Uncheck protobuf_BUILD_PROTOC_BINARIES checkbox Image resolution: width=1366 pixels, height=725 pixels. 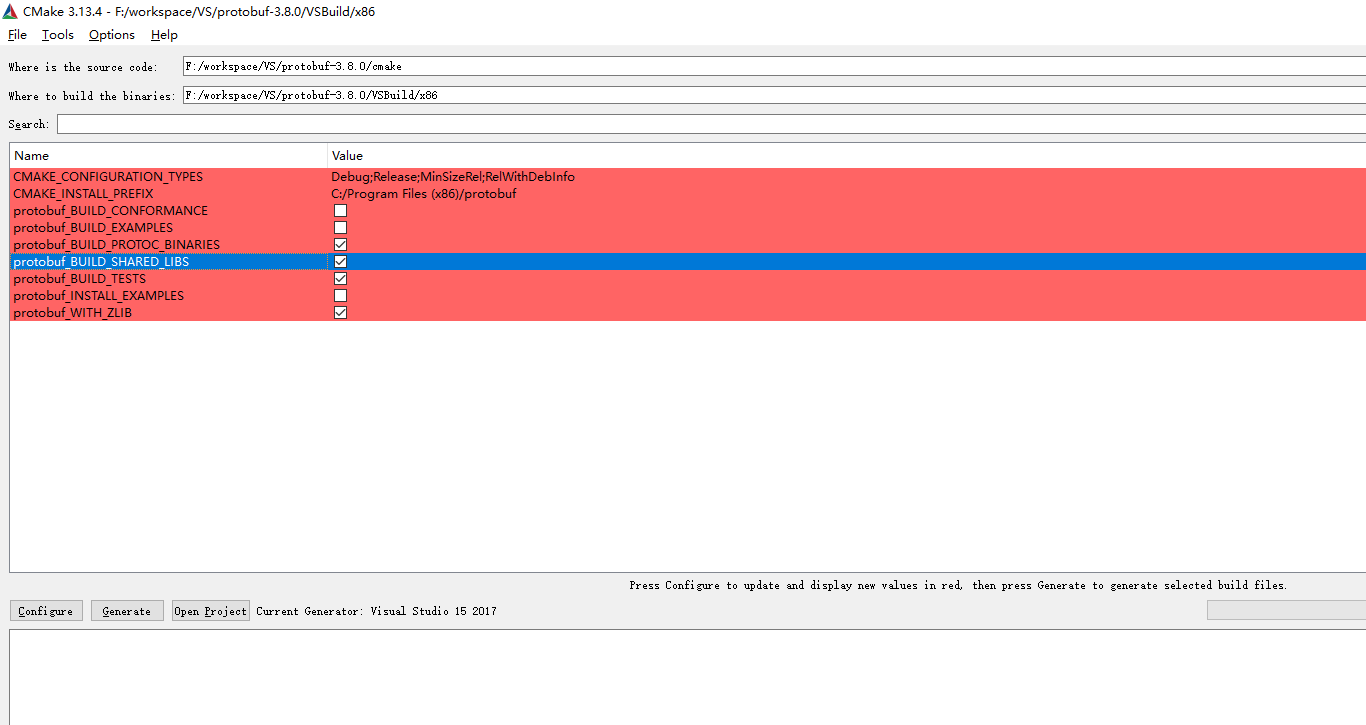[x=341, y=245]
